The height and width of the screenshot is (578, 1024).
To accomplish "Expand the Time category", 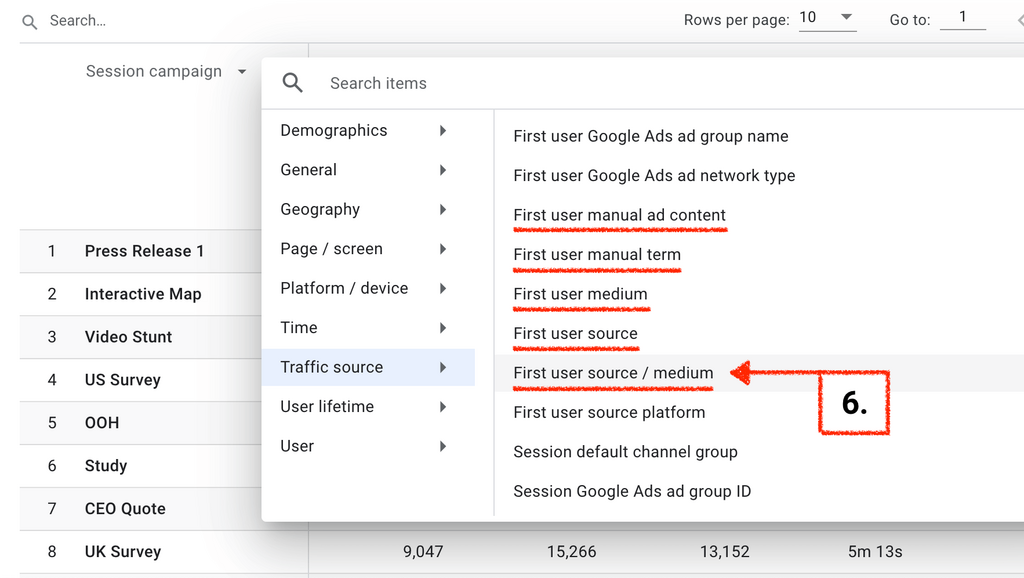I will tap(365, 328).
